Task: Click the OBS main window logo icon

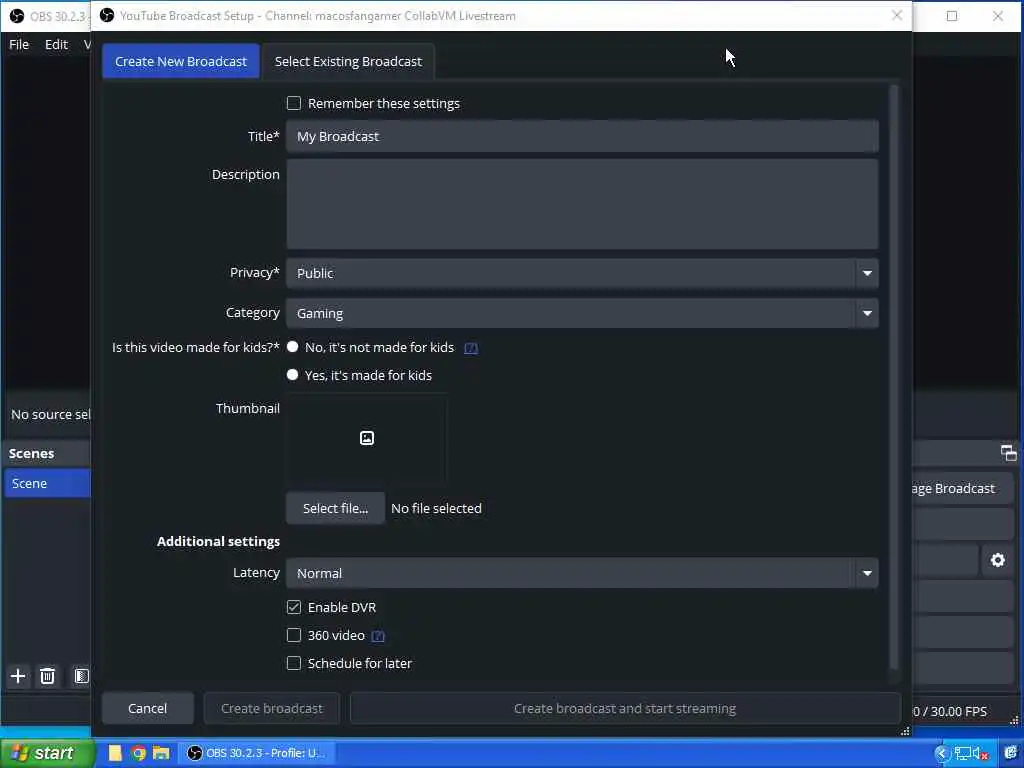Action: pyautogui.click(x=17, y=16)
